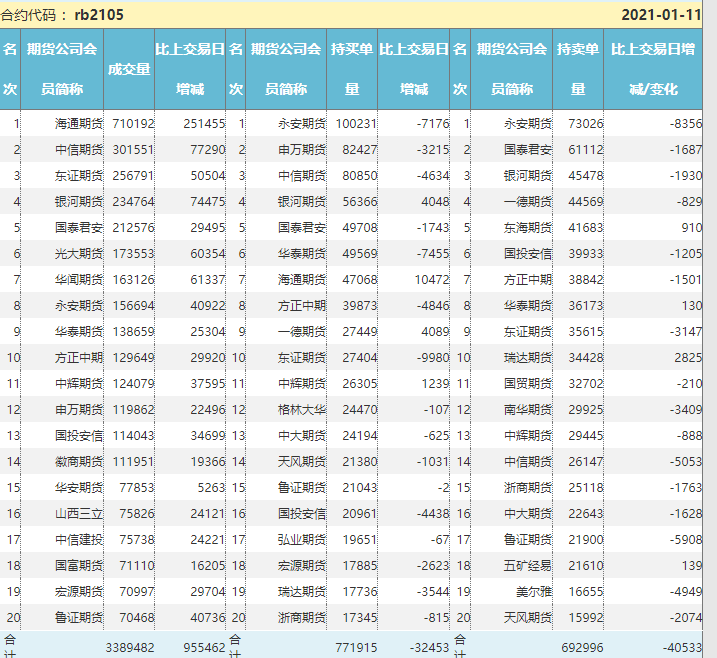Click the 持买单量 column header
Image resolution: width=717 pixels, height=658 pixels.
(x=352, y=69)
